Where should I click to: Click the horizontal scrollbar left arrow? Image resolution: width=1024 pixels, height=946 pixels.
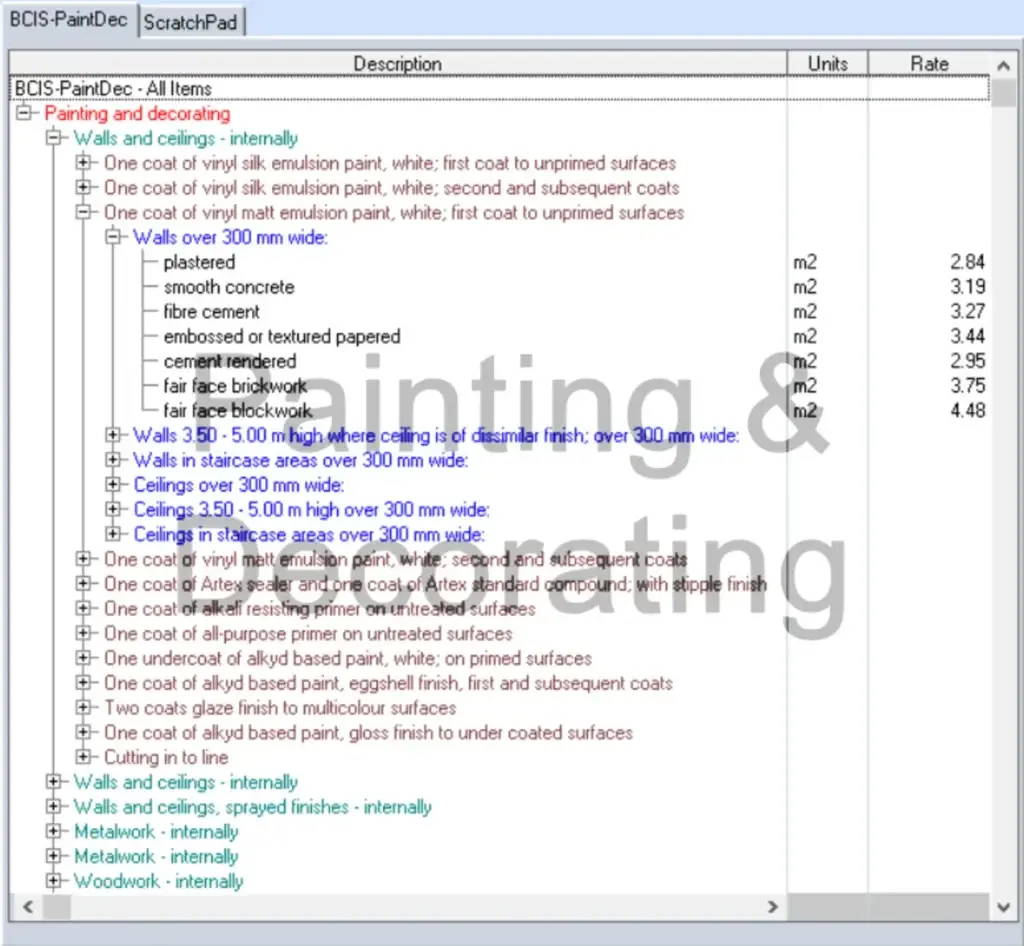click(x=28, y=907)
